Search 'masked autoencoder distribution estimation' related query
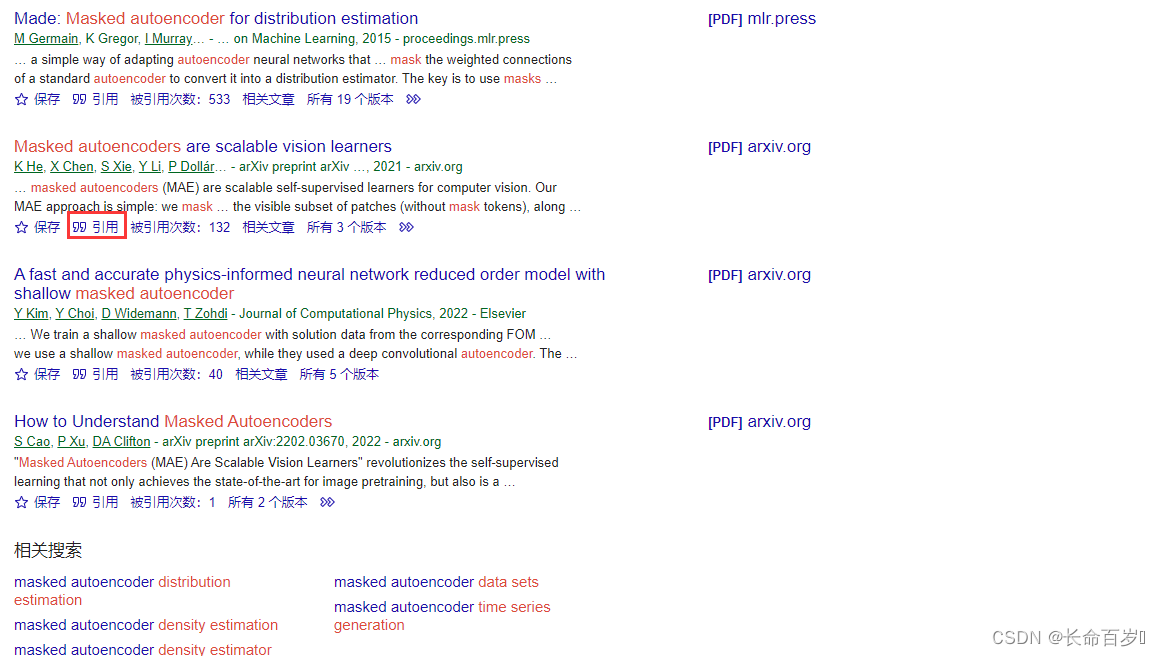The width and height of the screenshot is (1160, 656). click(122, 591)
